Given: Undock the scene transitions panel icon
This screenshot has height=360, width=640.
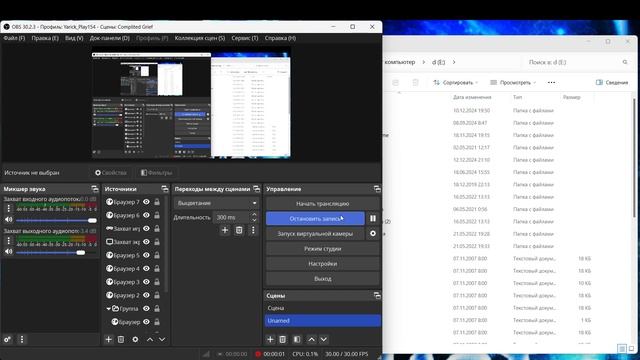Looking at the screenshot, I should coord(256,189).
